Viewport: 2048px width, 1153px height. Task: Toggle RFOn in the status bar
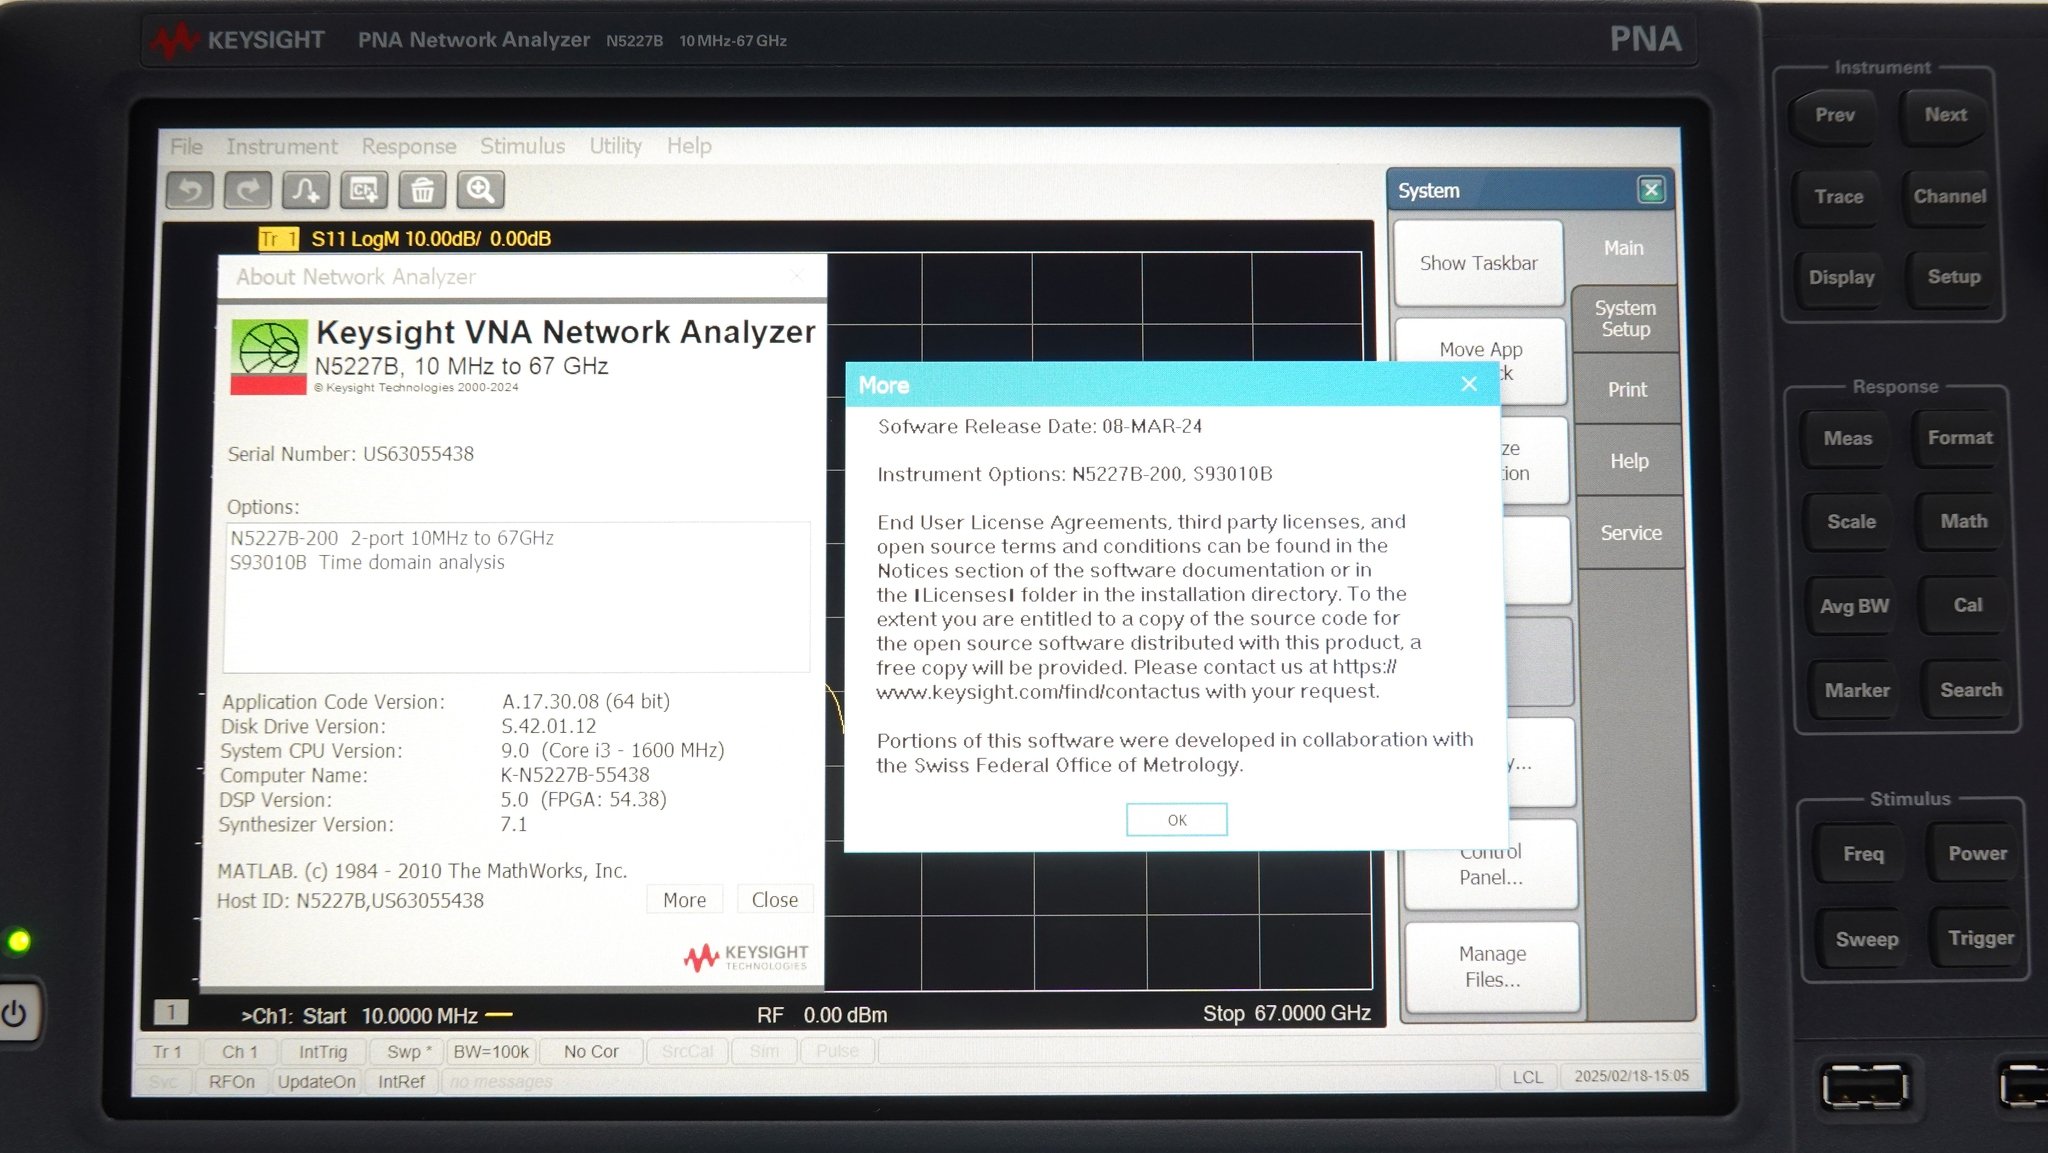click(232, 1082)
